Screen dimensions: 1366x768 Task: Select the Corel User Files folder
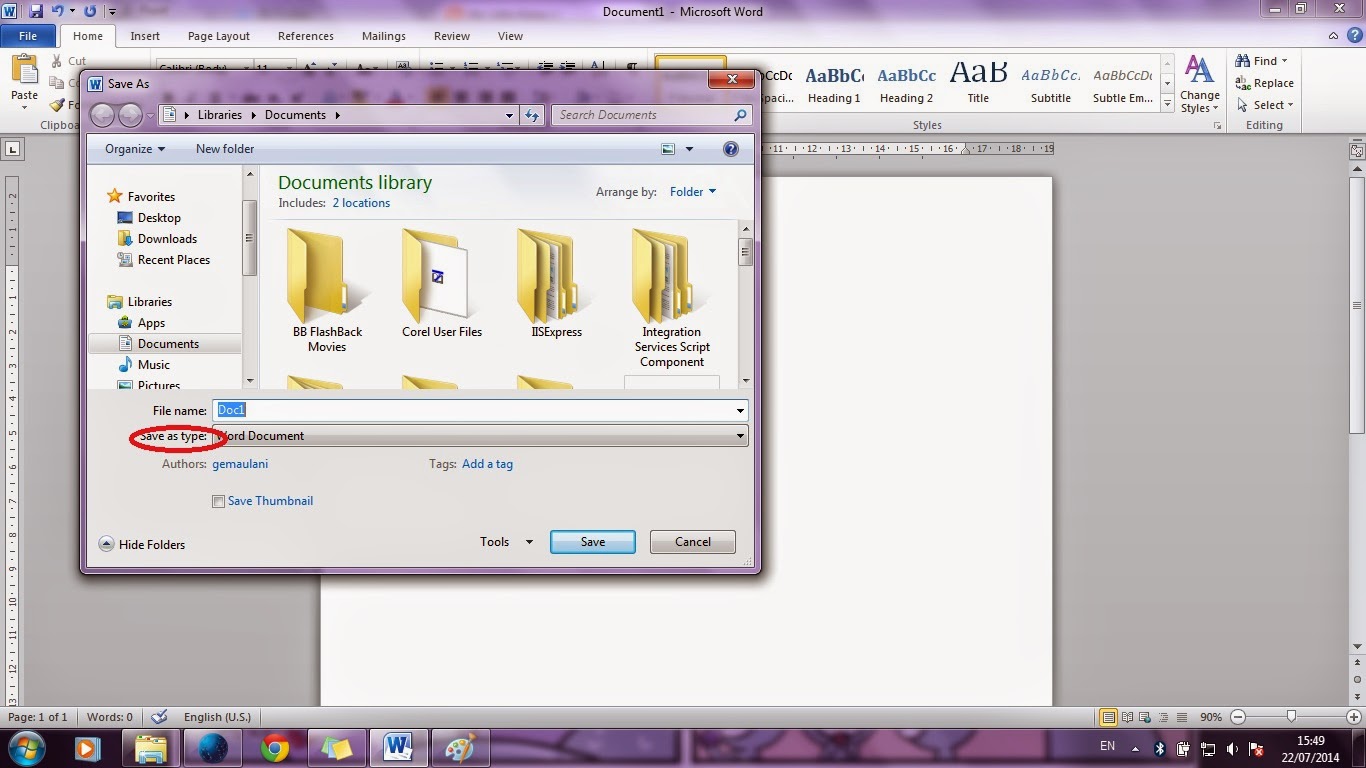coord(442,283)
